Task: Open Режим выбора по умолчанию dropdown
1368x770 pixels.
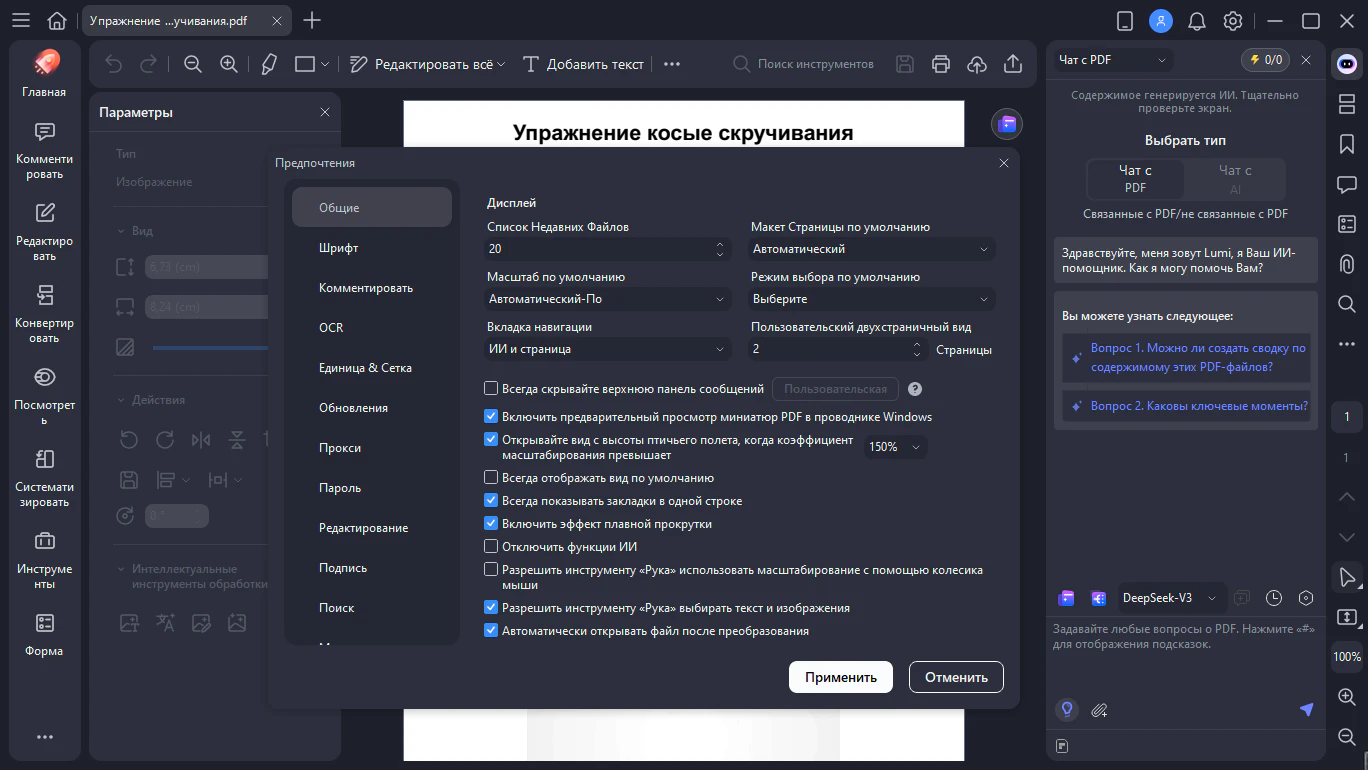Action: [872, 299]
